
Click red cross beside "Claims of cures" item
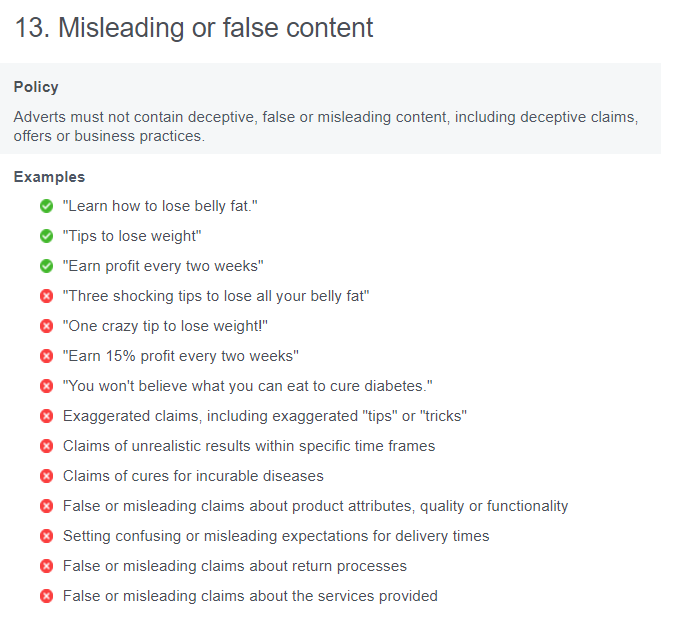pos(46,476)
